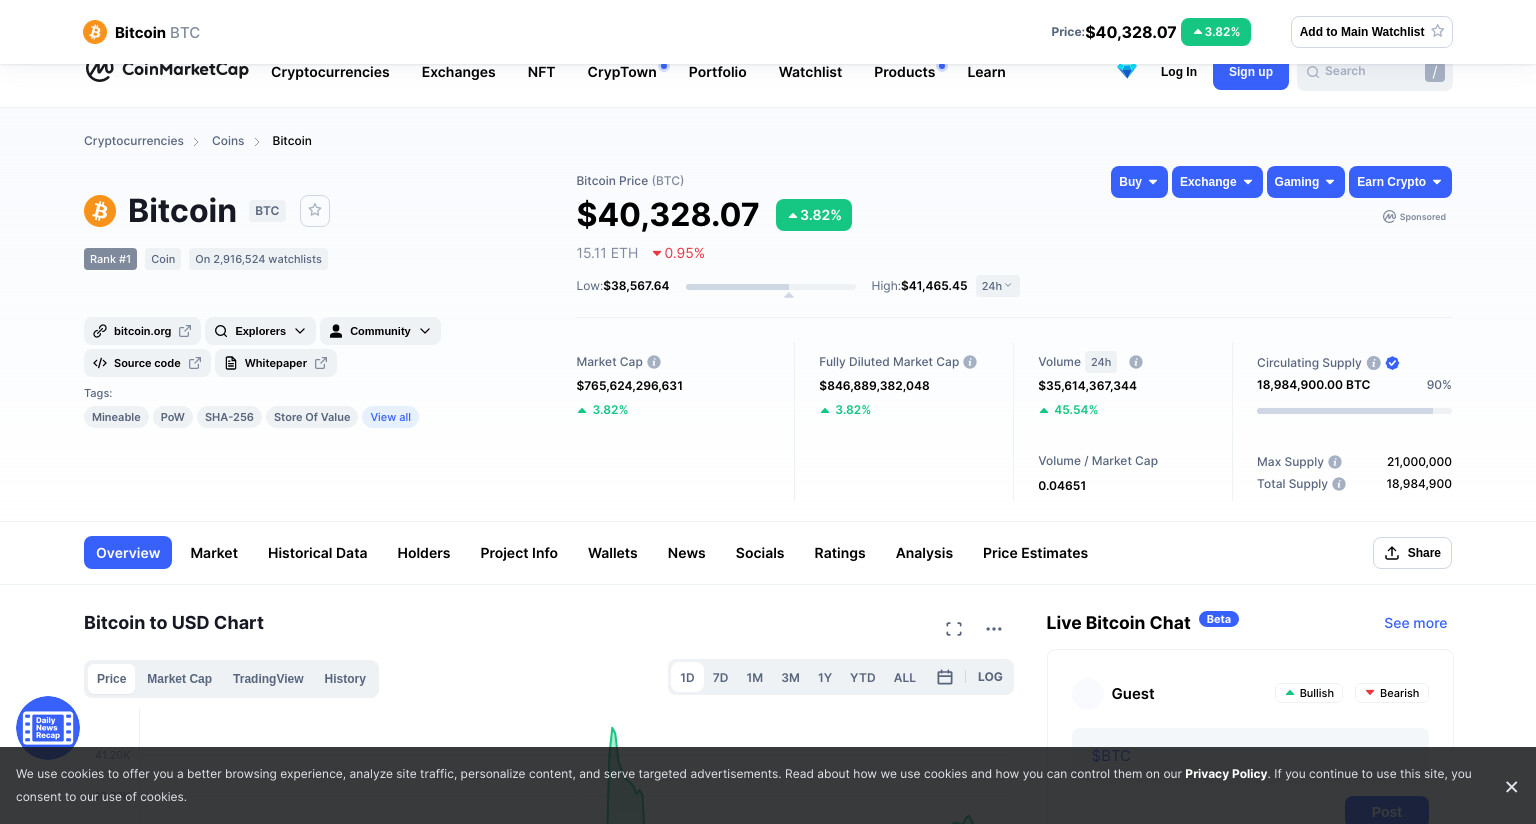Open the Products nav menu
Screen dimensions: 1536x824
click(x=905, y=72)
